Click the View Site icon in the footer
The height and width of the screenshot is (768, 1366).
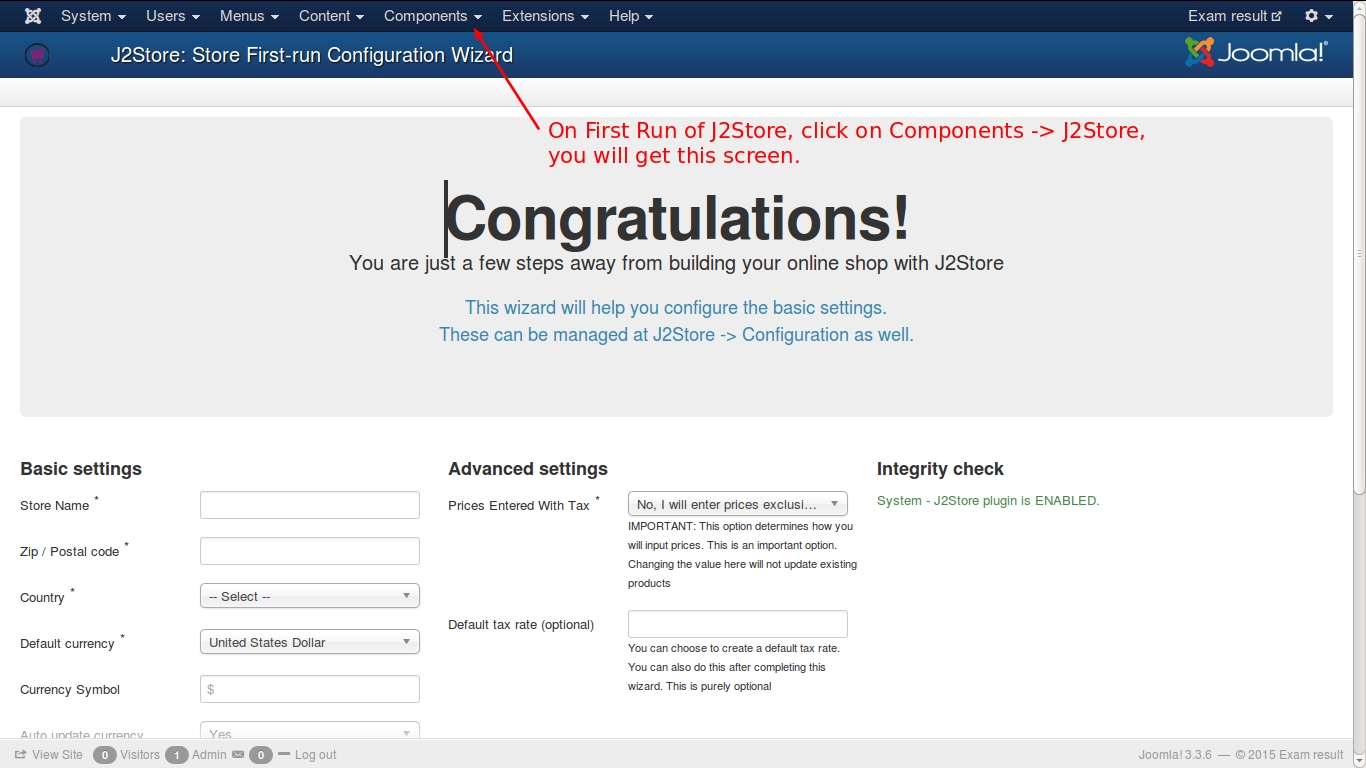[x=20, y=755]
